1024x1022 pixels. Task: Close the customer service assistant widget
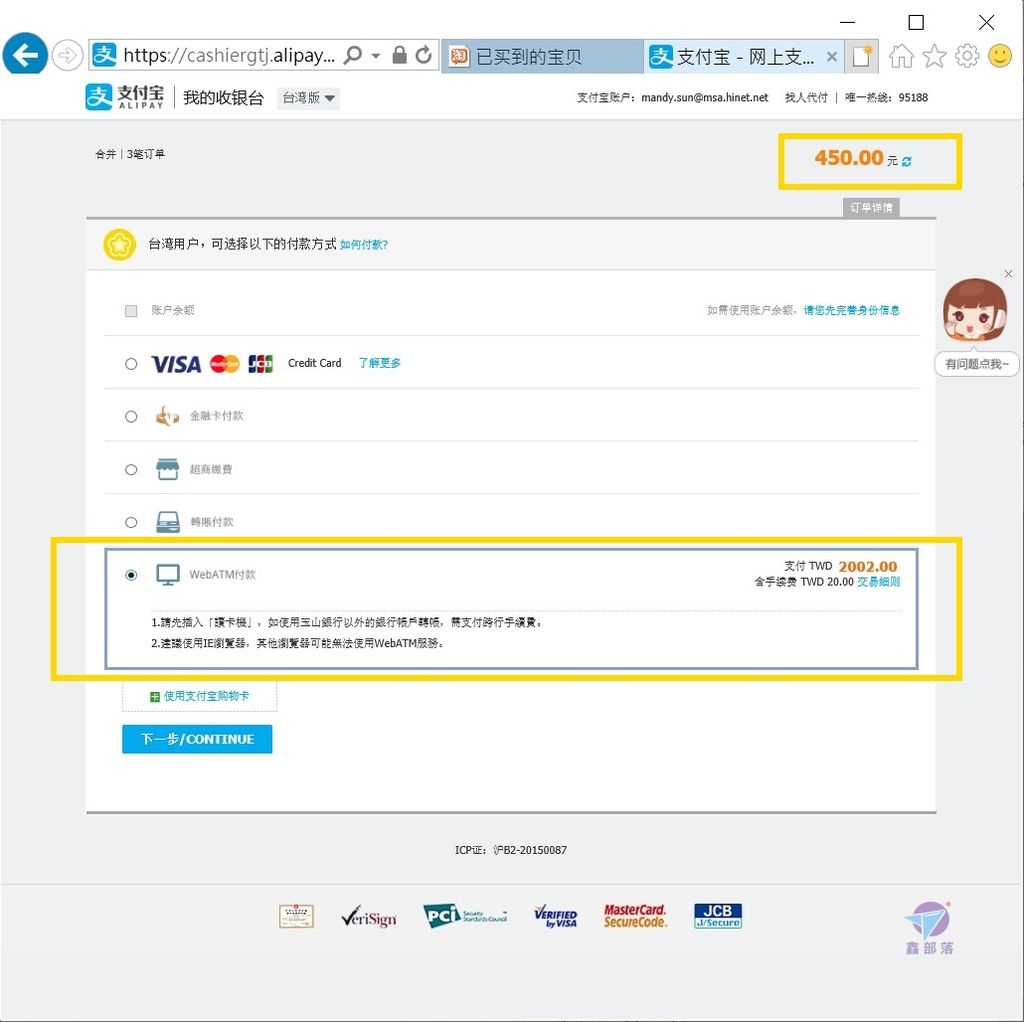[x=1008, y=274]
